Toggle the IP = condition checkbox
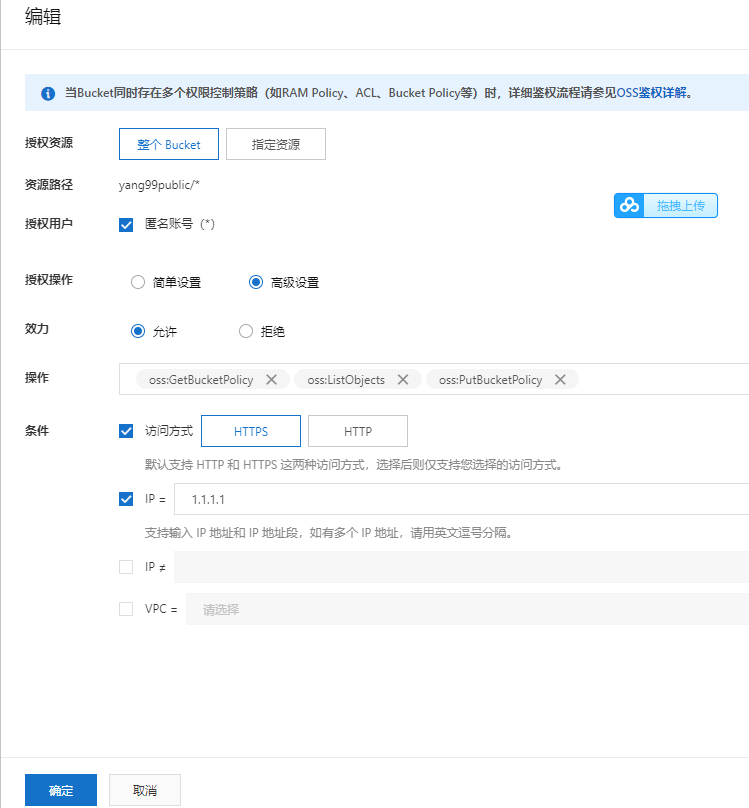Screen dimensions: 749x808 click(x=126, y=499)
